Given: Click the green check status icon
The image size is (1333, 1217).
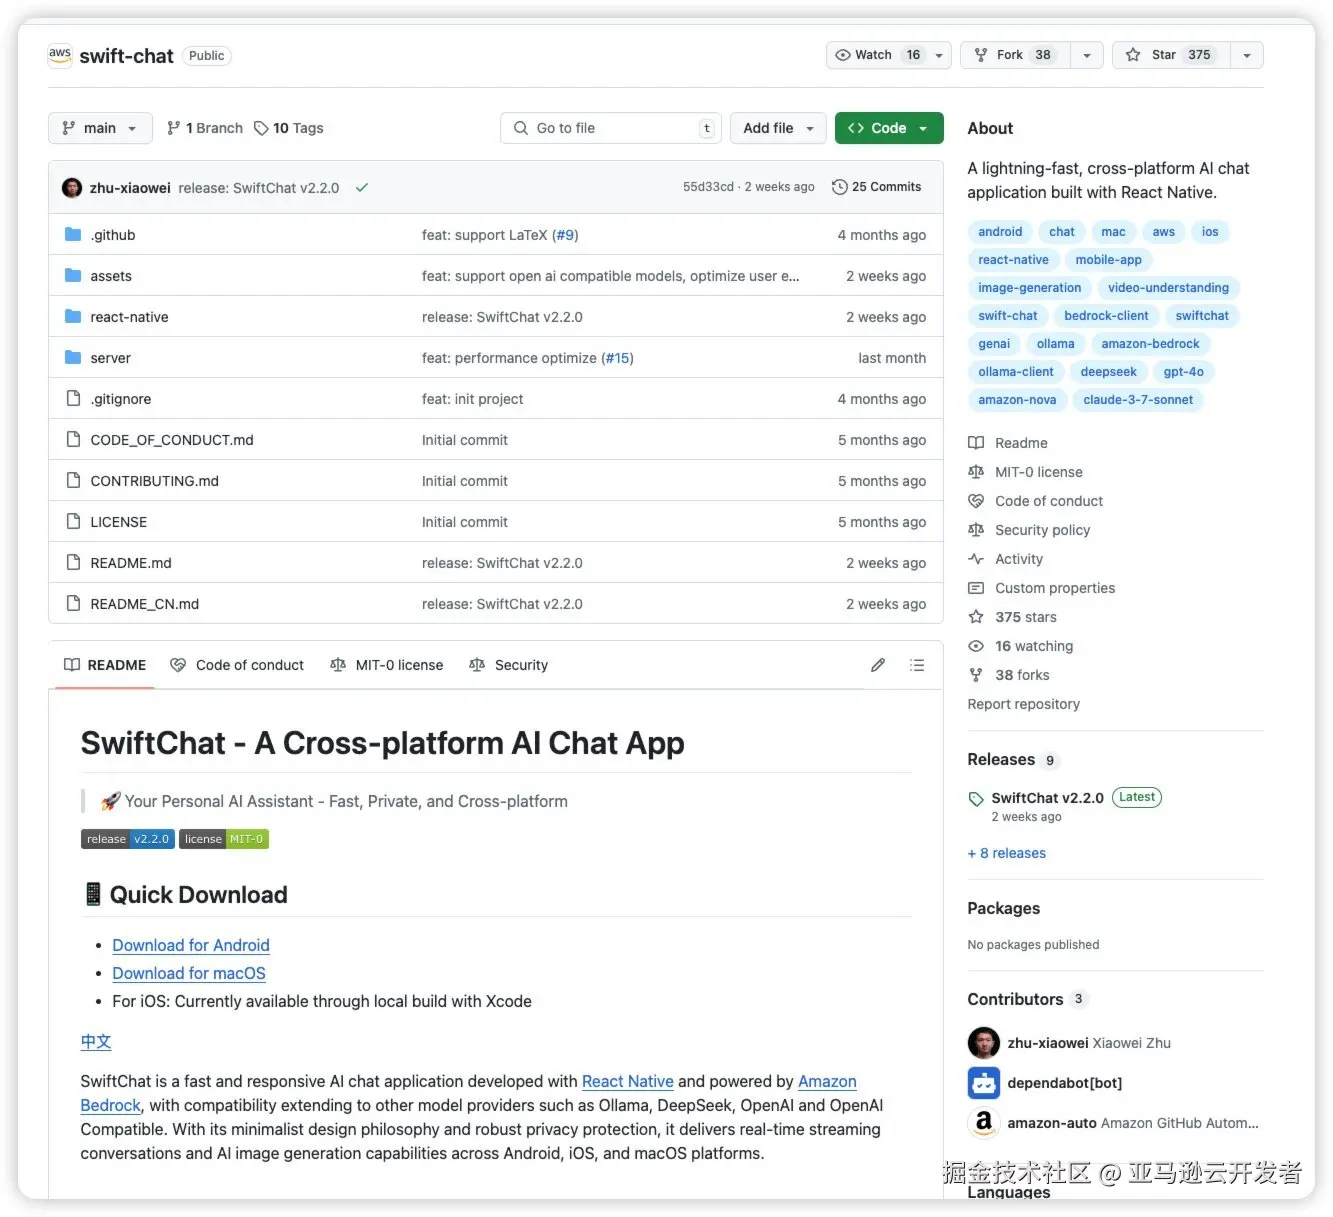Looking at the screenshot, I should pos(362,187).
